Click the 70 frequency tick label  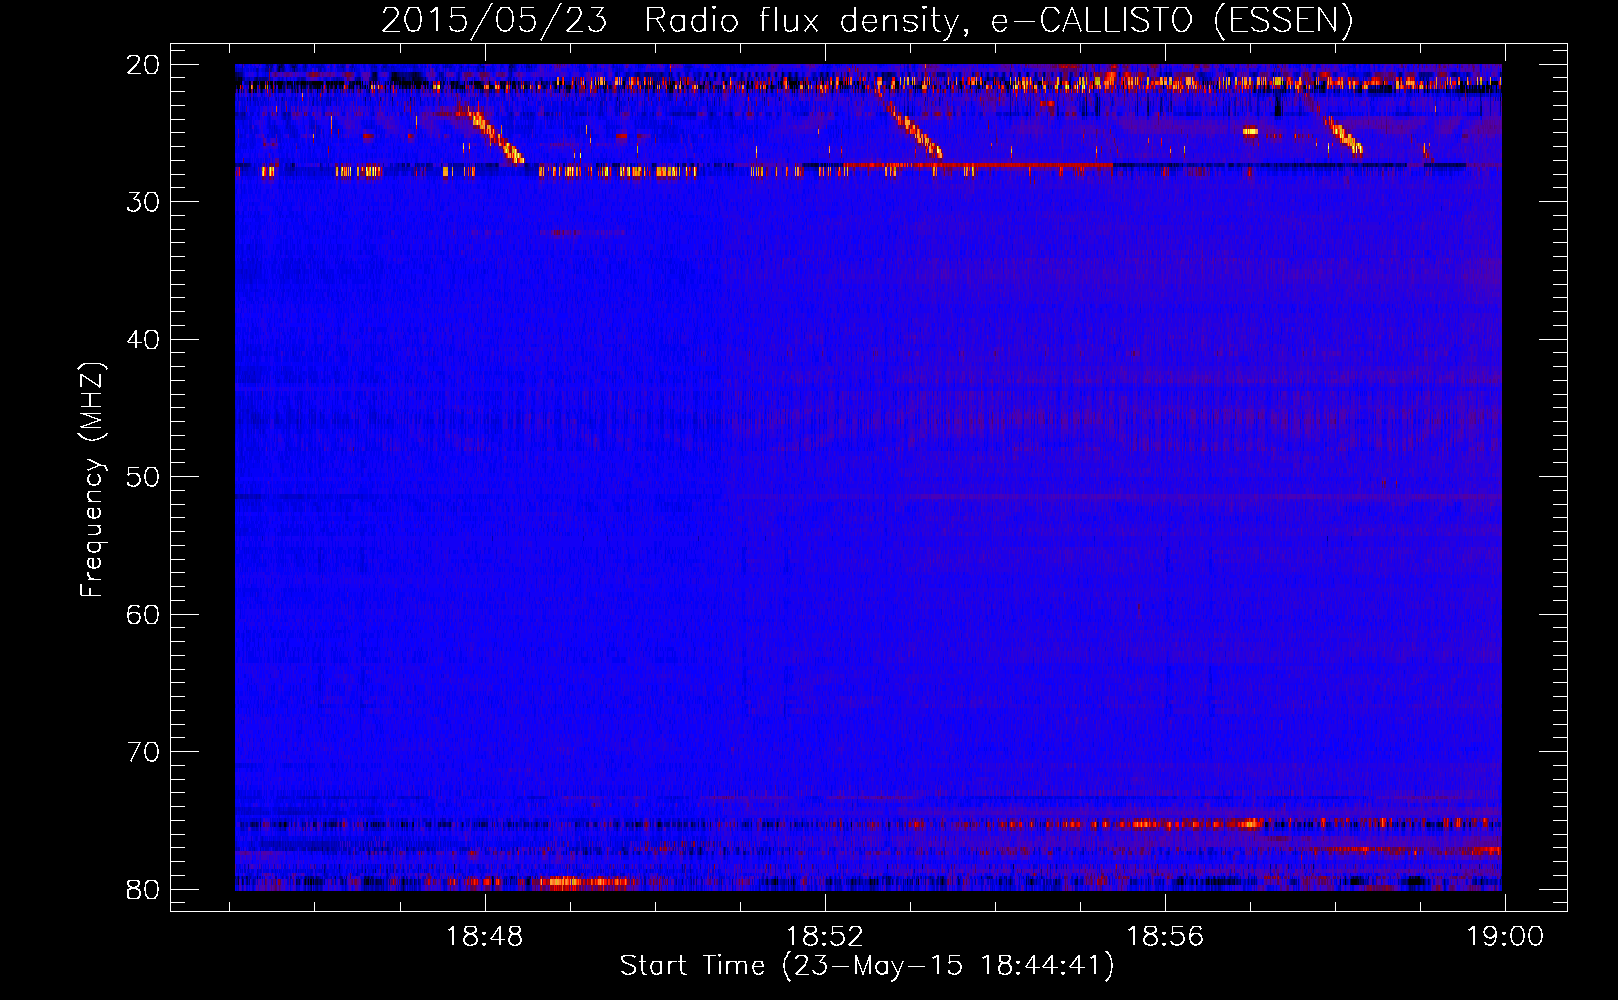(144, 752)
